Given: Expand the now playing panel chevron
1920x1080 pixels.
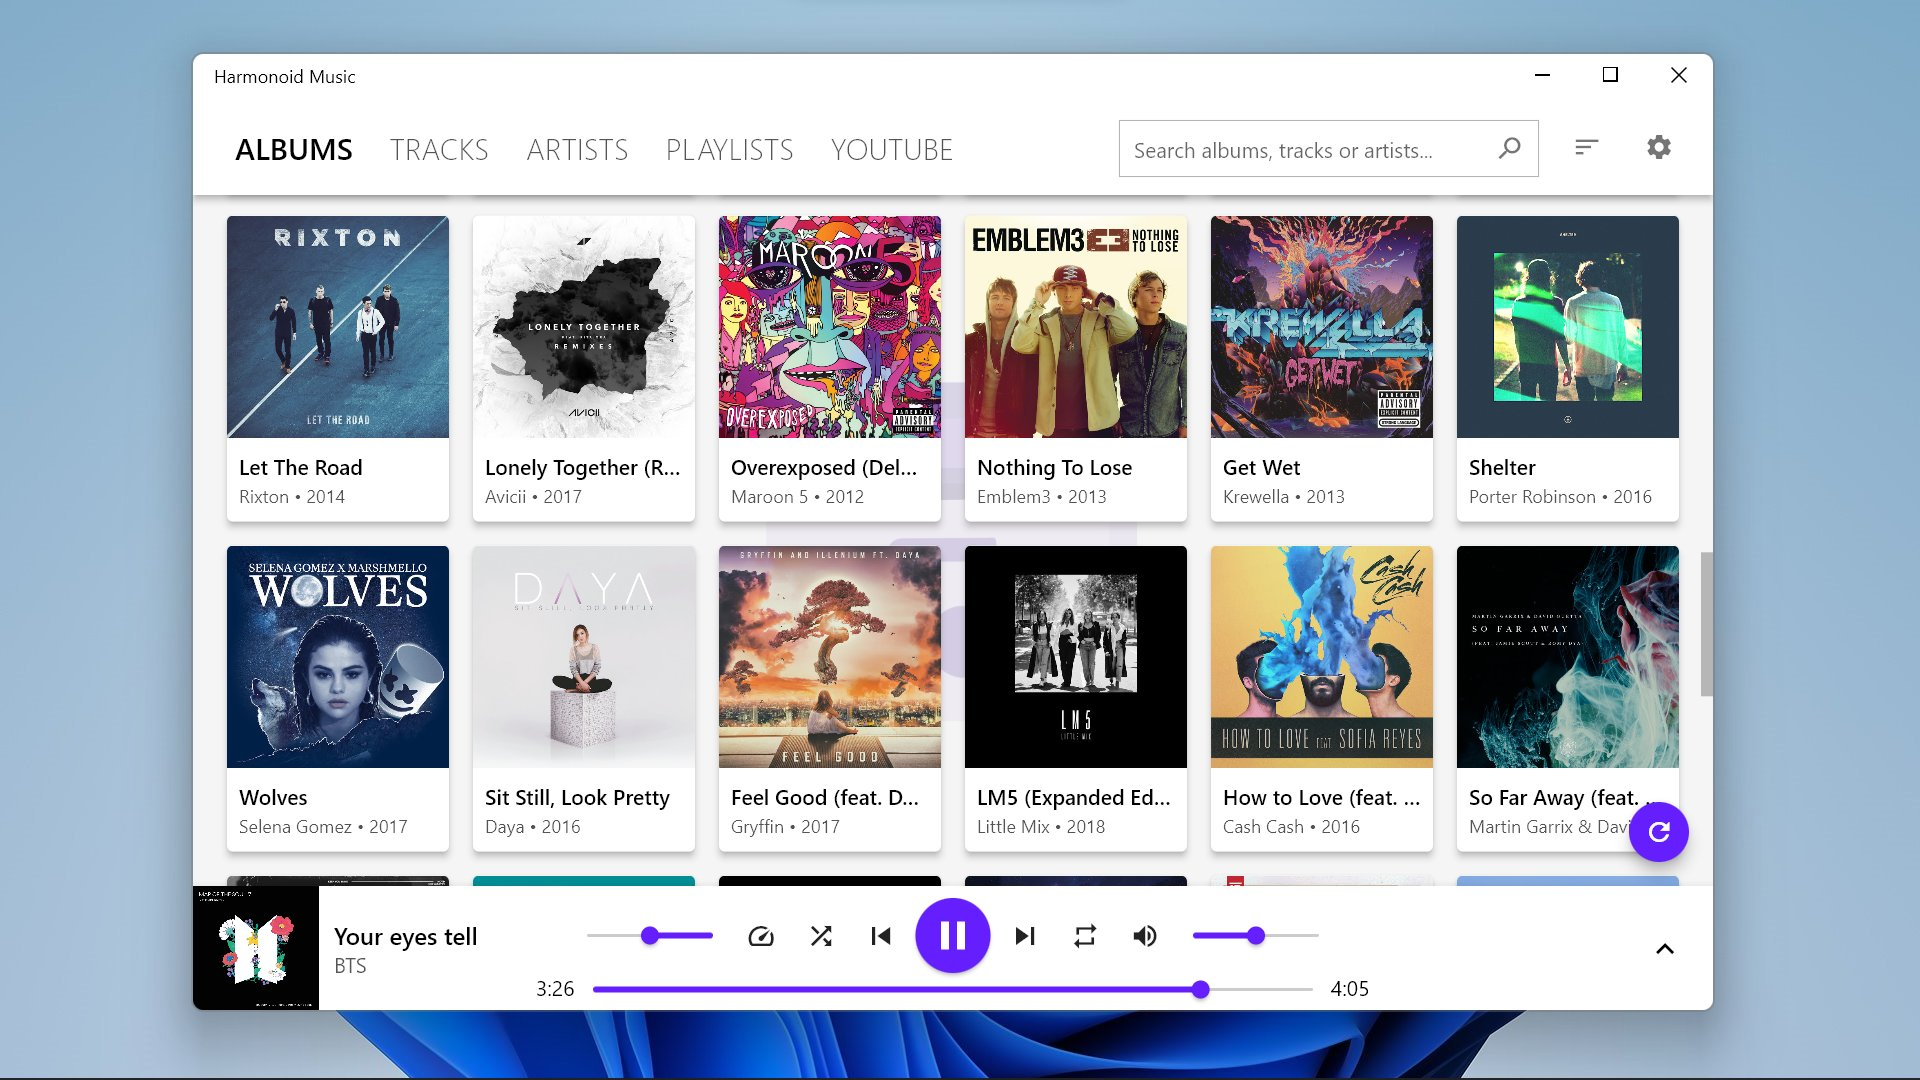Looking at the screenshot, I should click(1665, 948).
